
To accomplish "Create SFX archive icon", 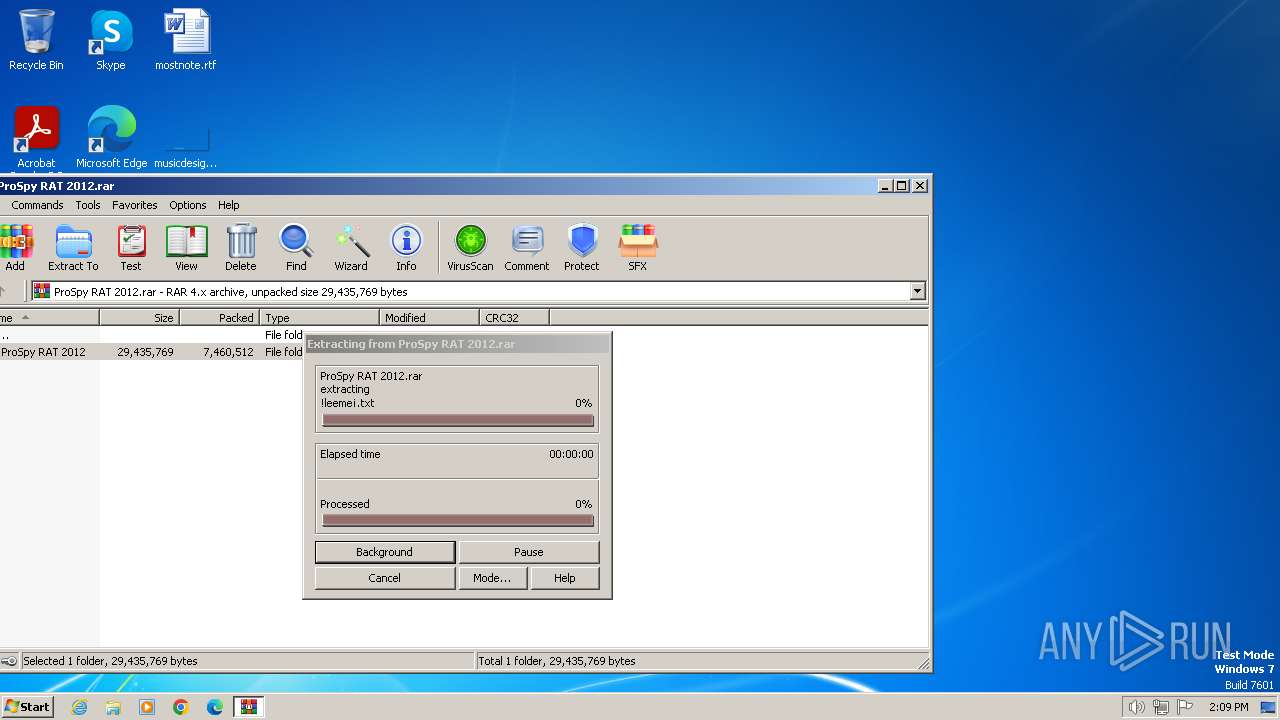I will tap(637, 247).
